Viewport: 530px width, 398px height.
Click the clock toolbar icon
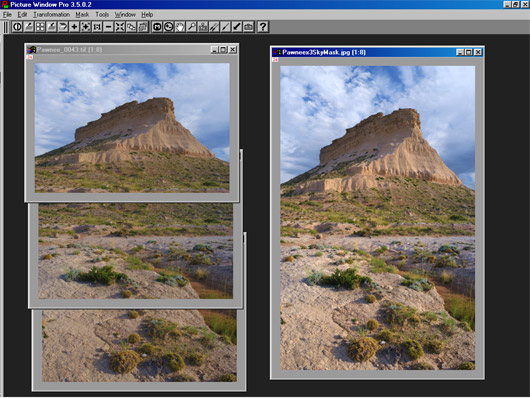click(x=169, y=27)
